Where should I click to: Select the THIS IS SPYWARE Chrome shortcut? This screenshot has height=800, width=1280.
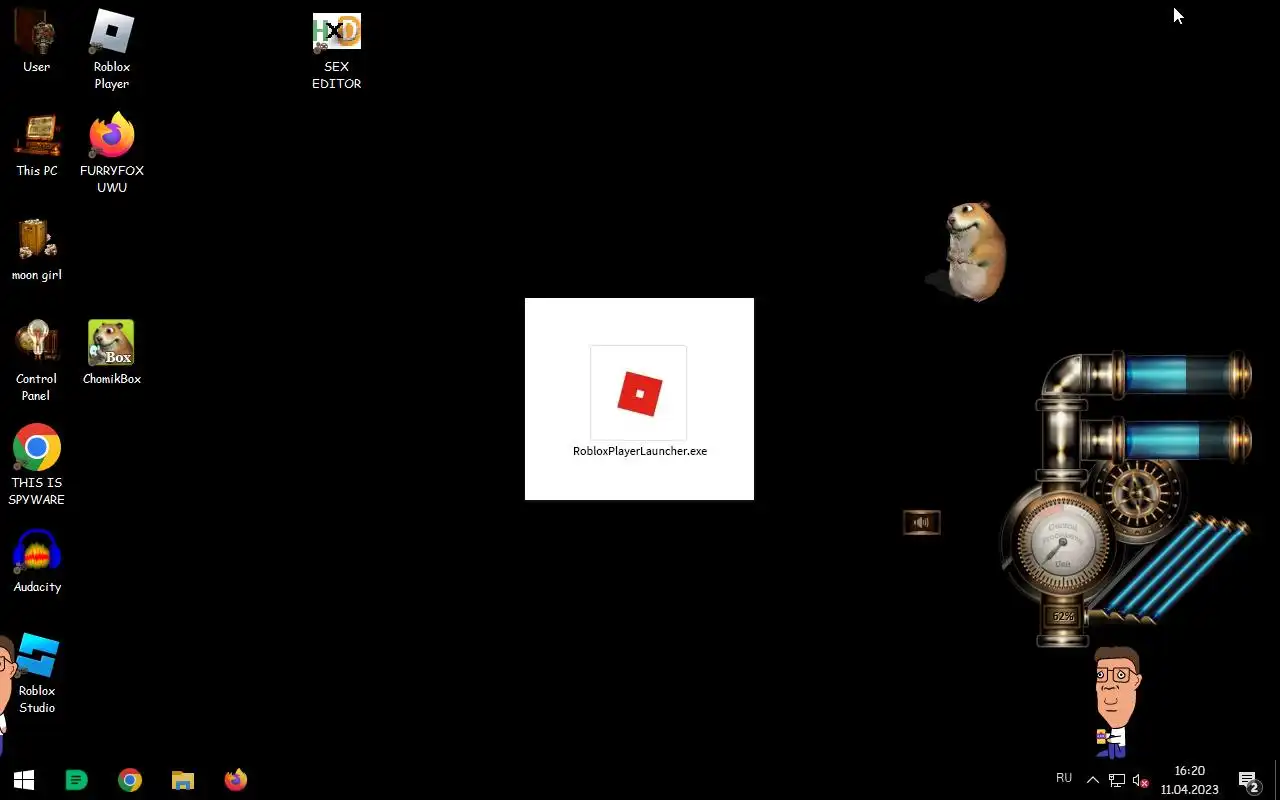click(x=37, y=464)
